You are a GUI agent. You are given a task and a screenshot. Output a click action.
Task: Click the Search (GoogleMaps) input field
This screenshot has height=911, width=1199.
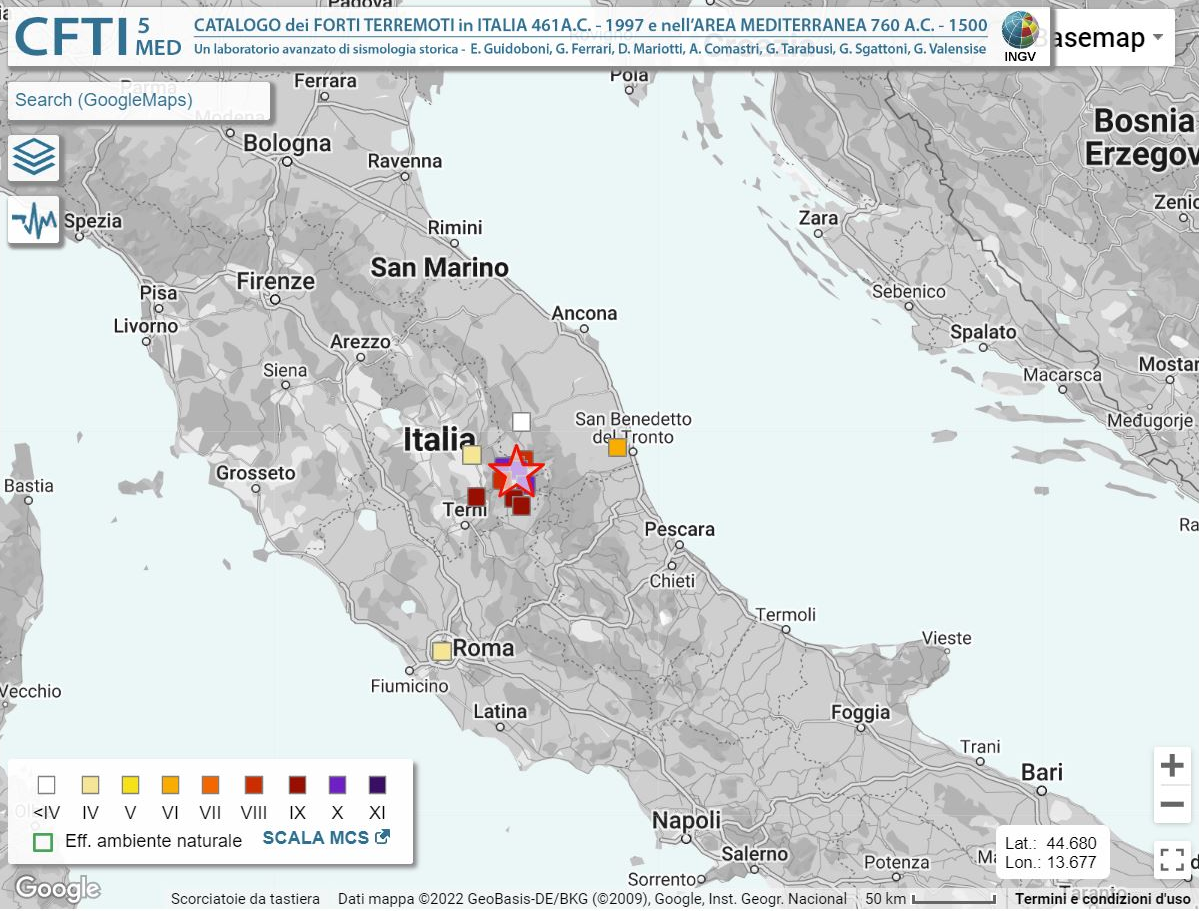tap(138, 100)
